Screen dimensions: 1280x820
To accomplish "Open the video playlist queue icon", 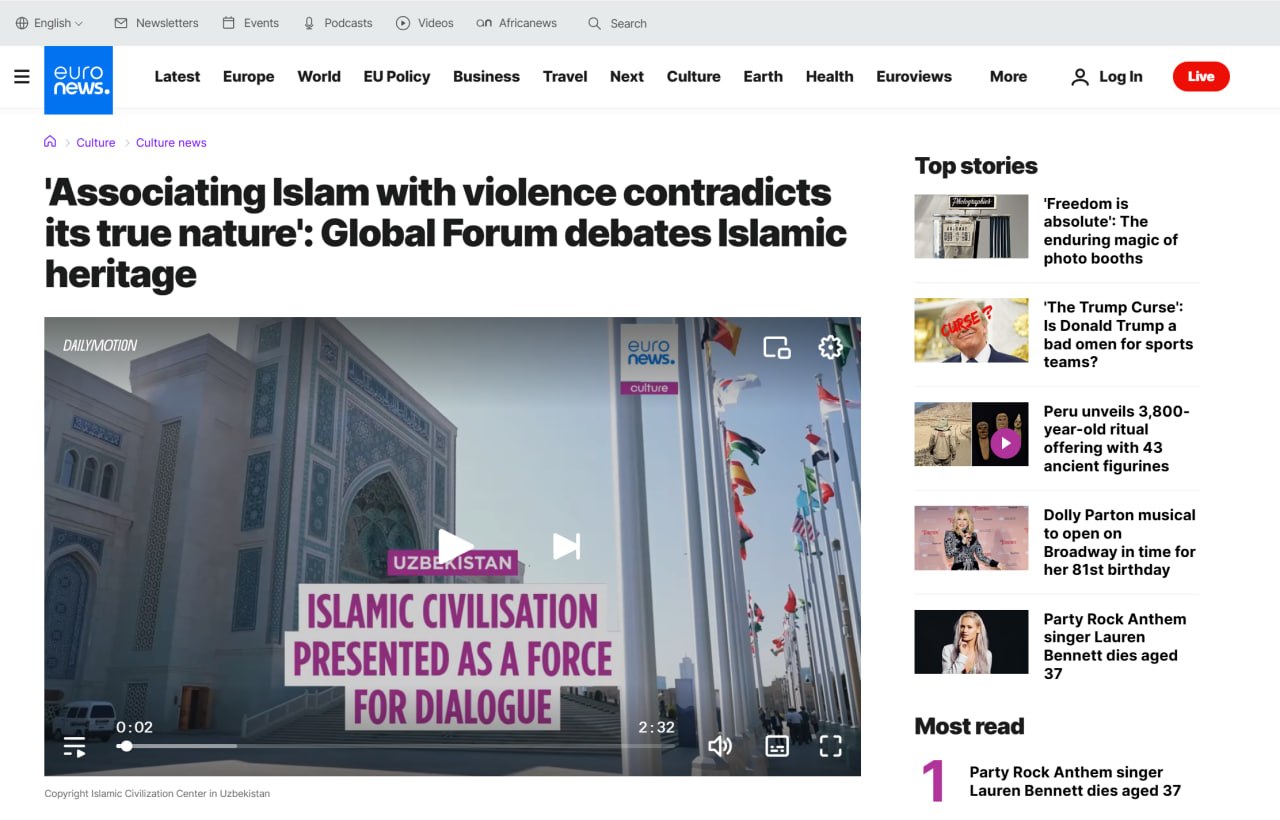I will point(74,746).
